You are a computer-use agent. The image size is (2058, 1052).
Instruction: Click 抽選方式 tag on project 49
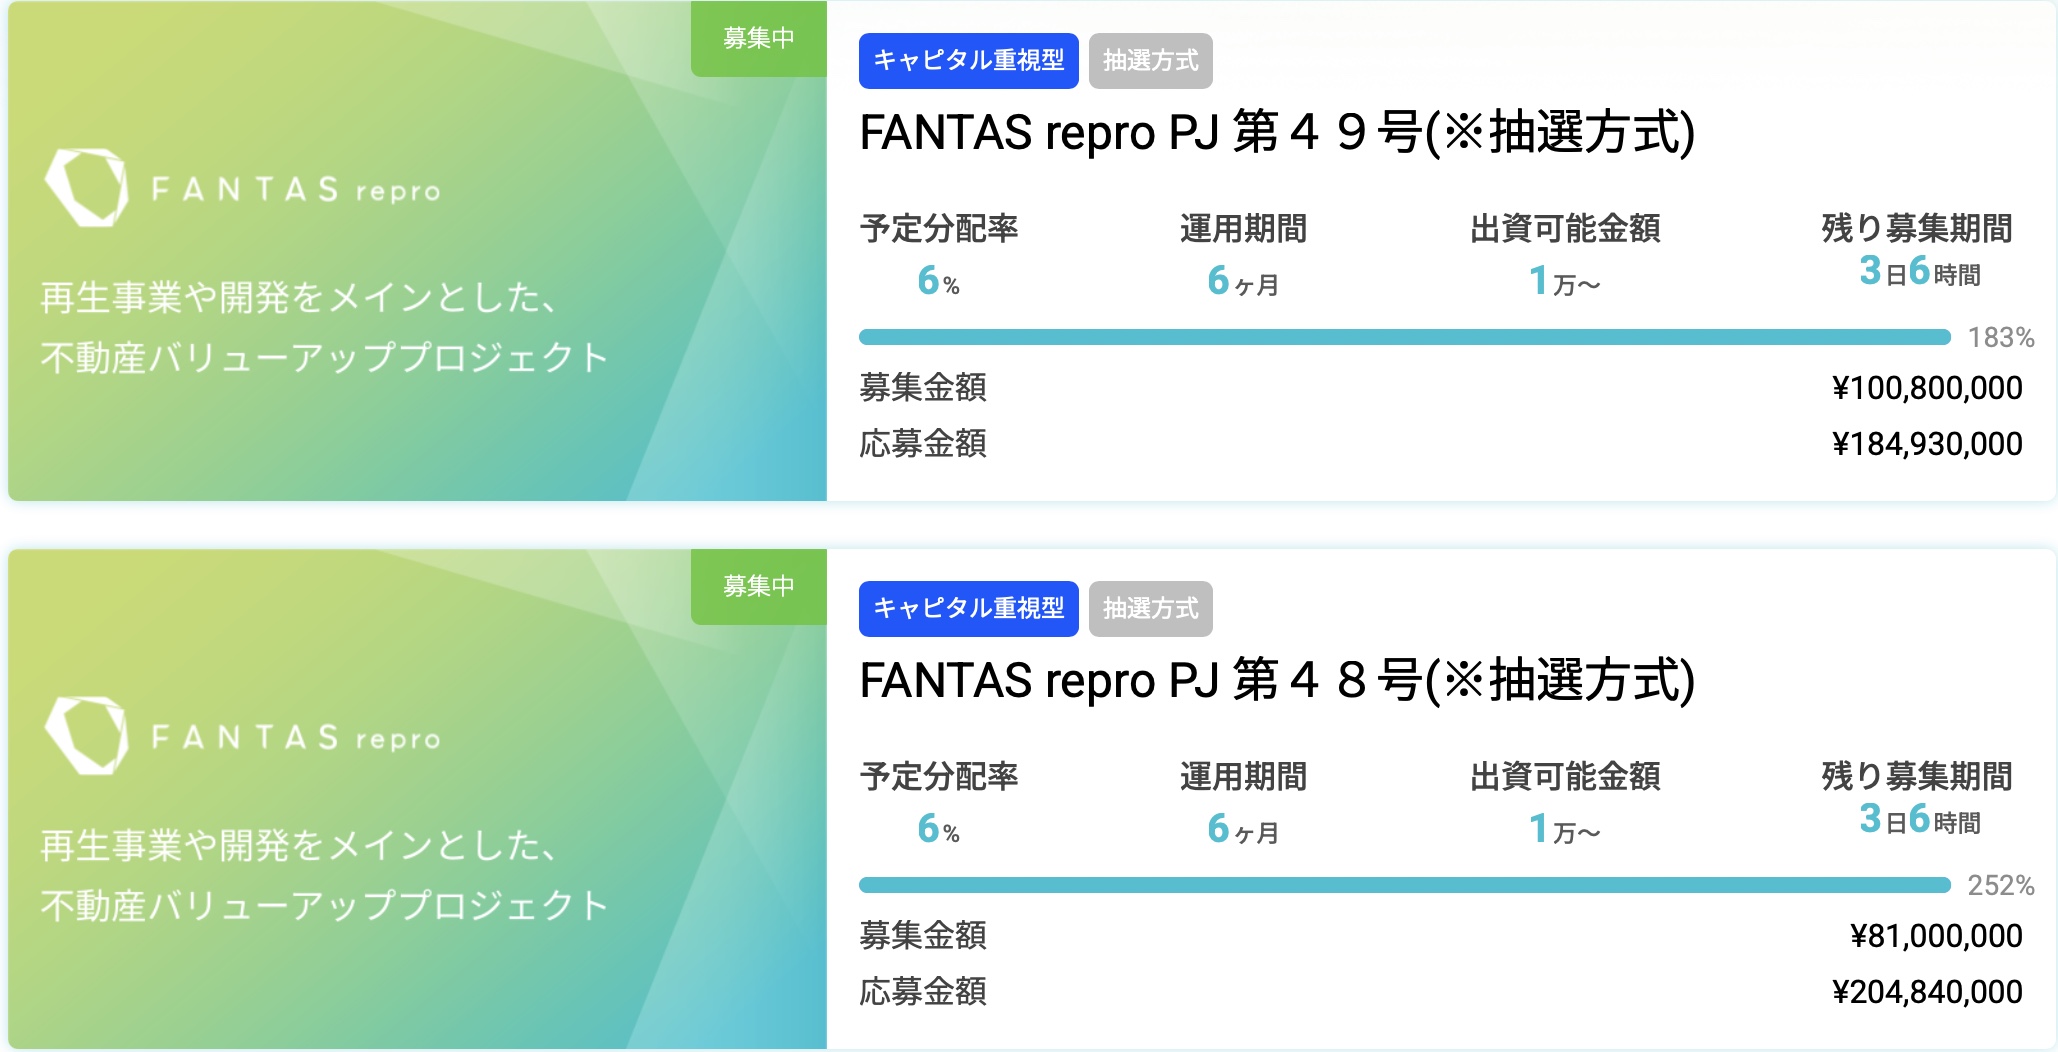[x=1150, y=61]
